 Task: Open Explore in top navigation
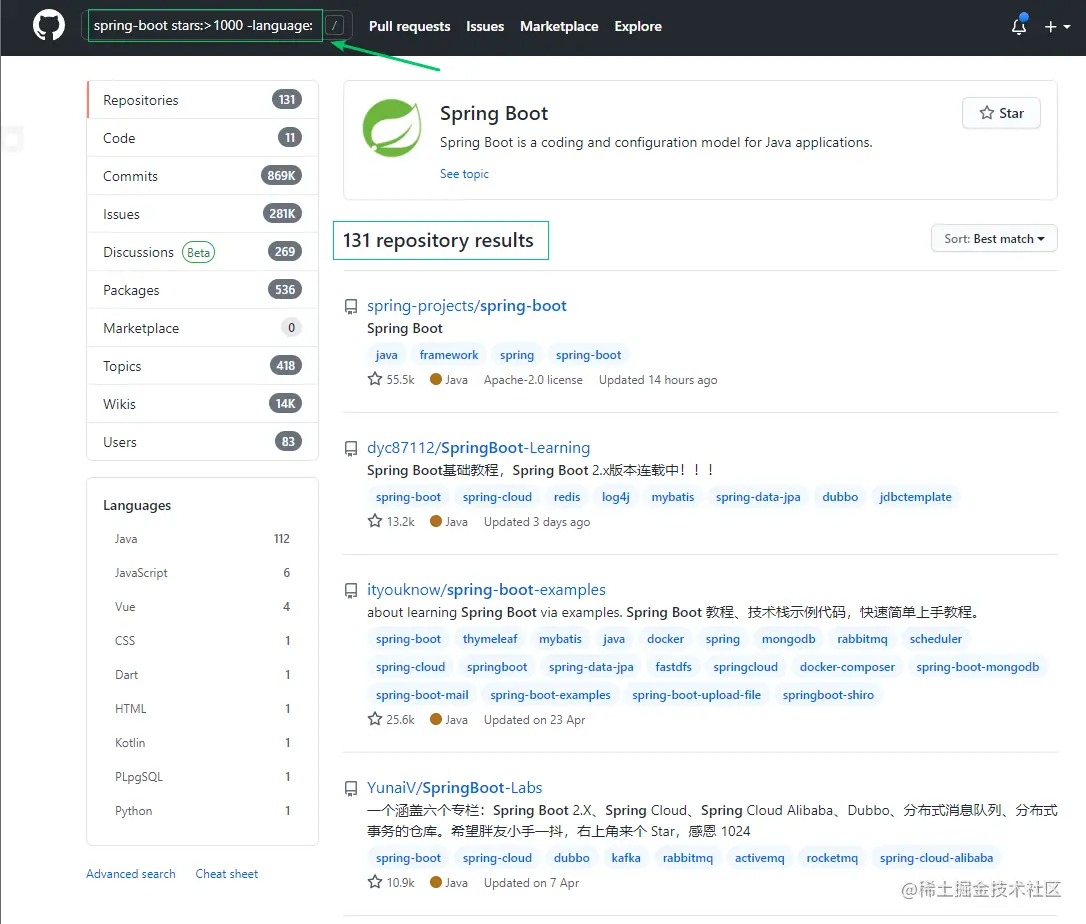pyautogui.click(x=638, y=26)
